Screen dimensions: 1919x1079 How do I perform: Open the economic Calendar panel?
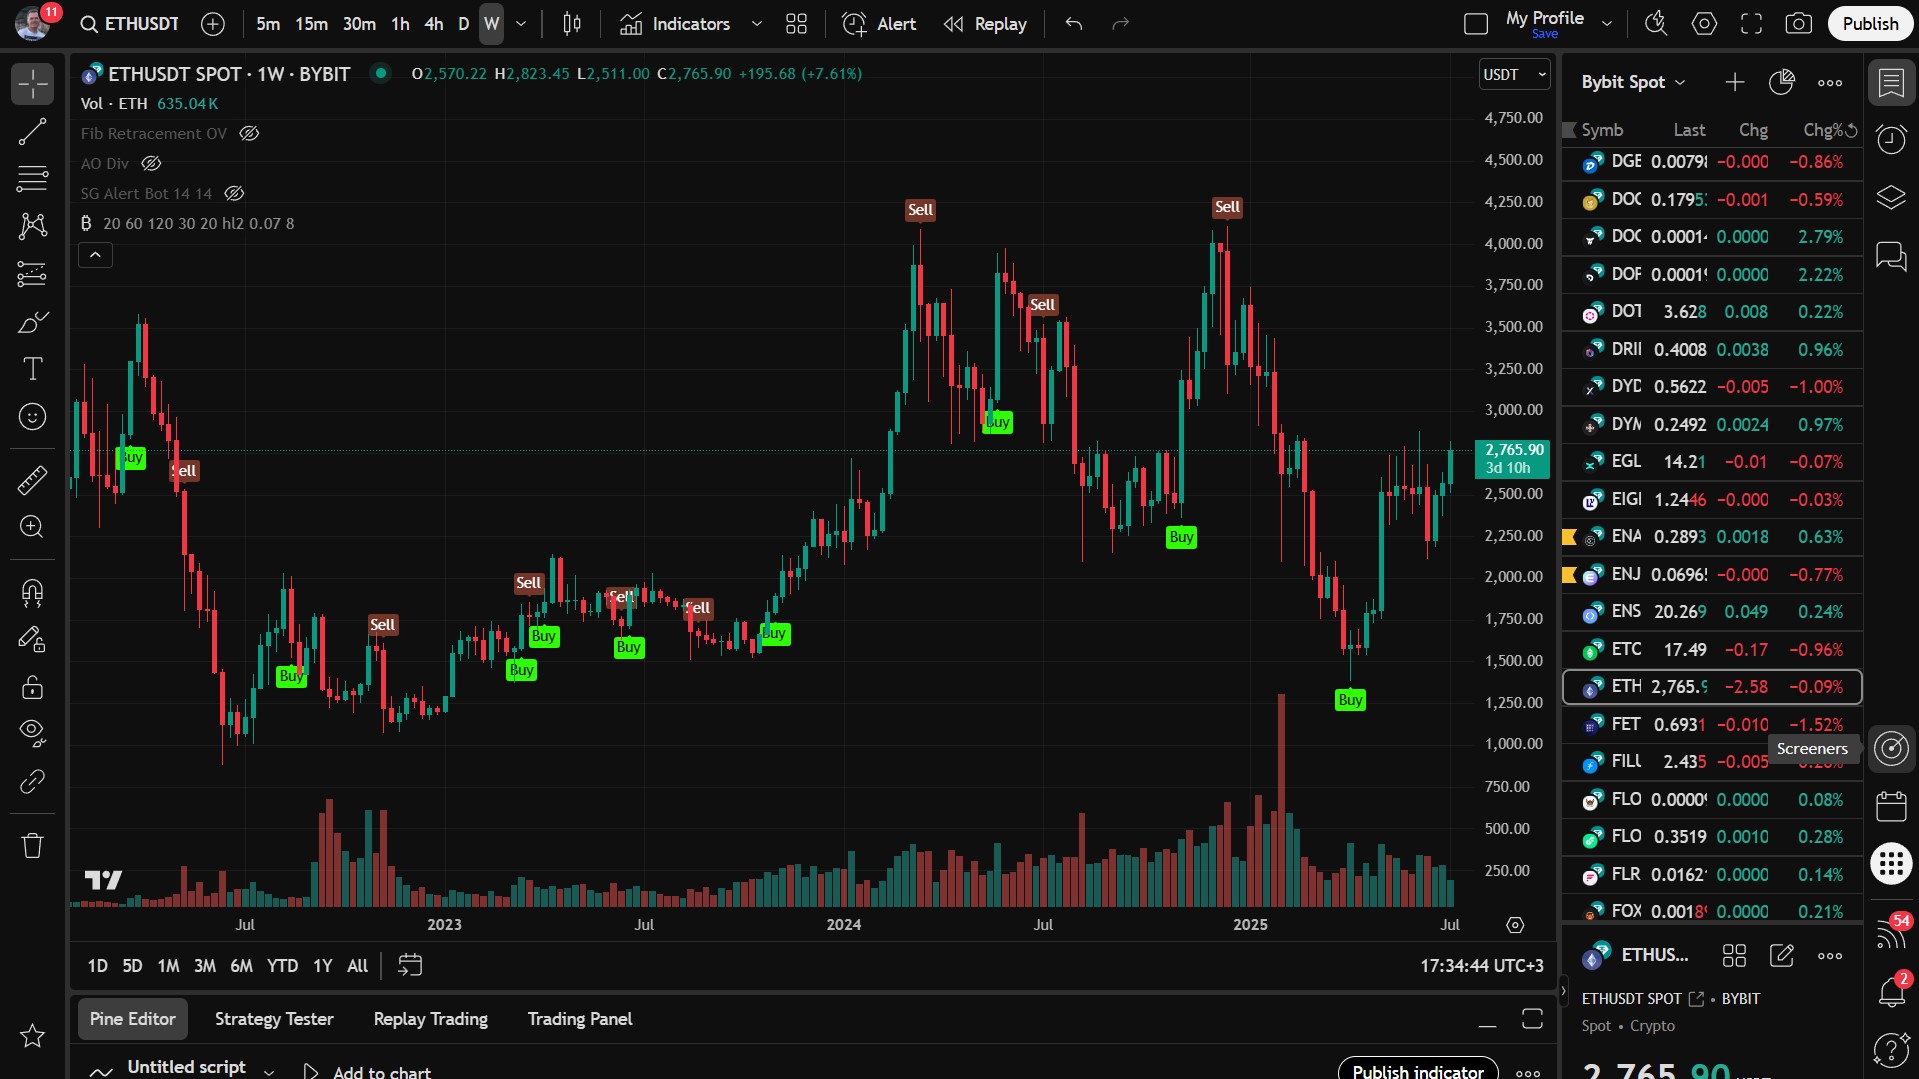click(x=1890, y=806)
